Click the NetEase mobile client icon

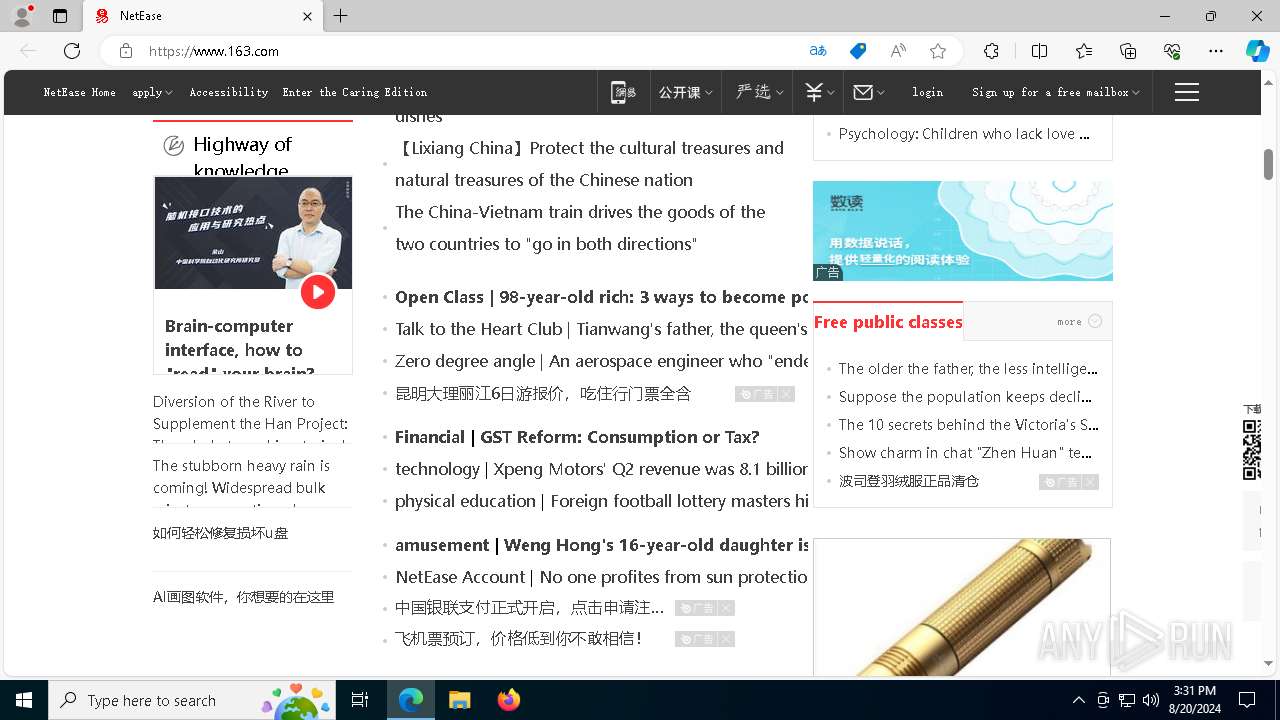pos(623,92)
